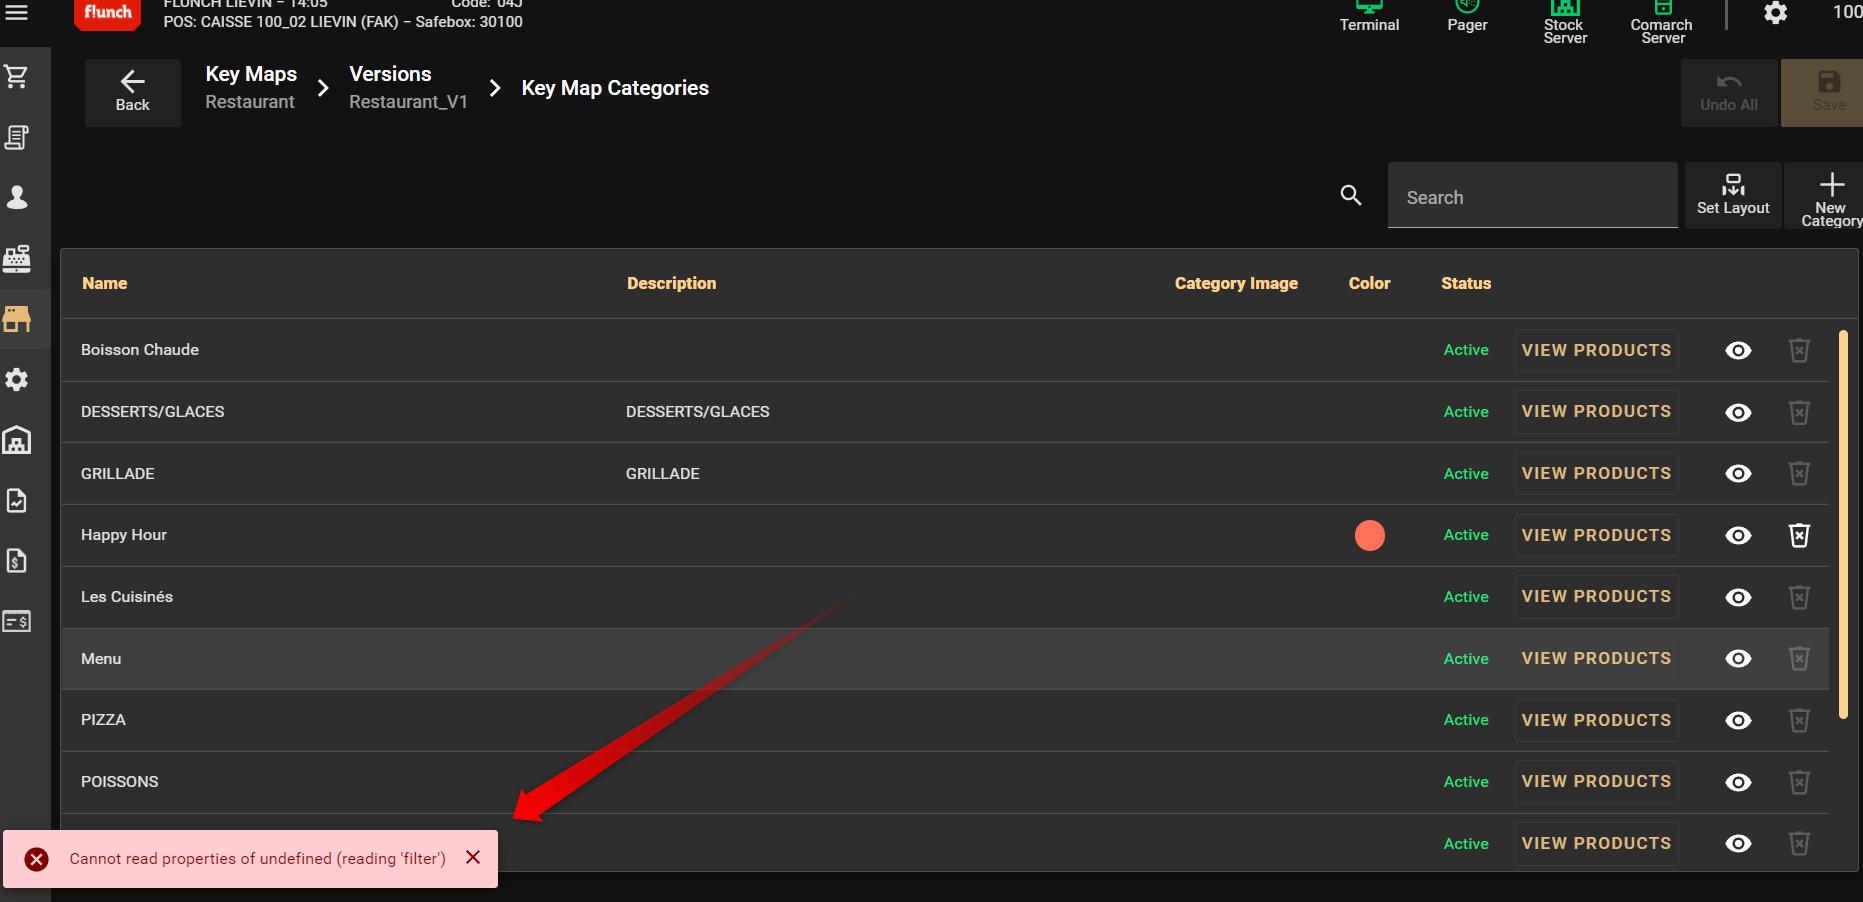Viewport: 1863px width, 902px height.
Task: Delete the Happy Hour category
Action: click(x=1799, y=536)
